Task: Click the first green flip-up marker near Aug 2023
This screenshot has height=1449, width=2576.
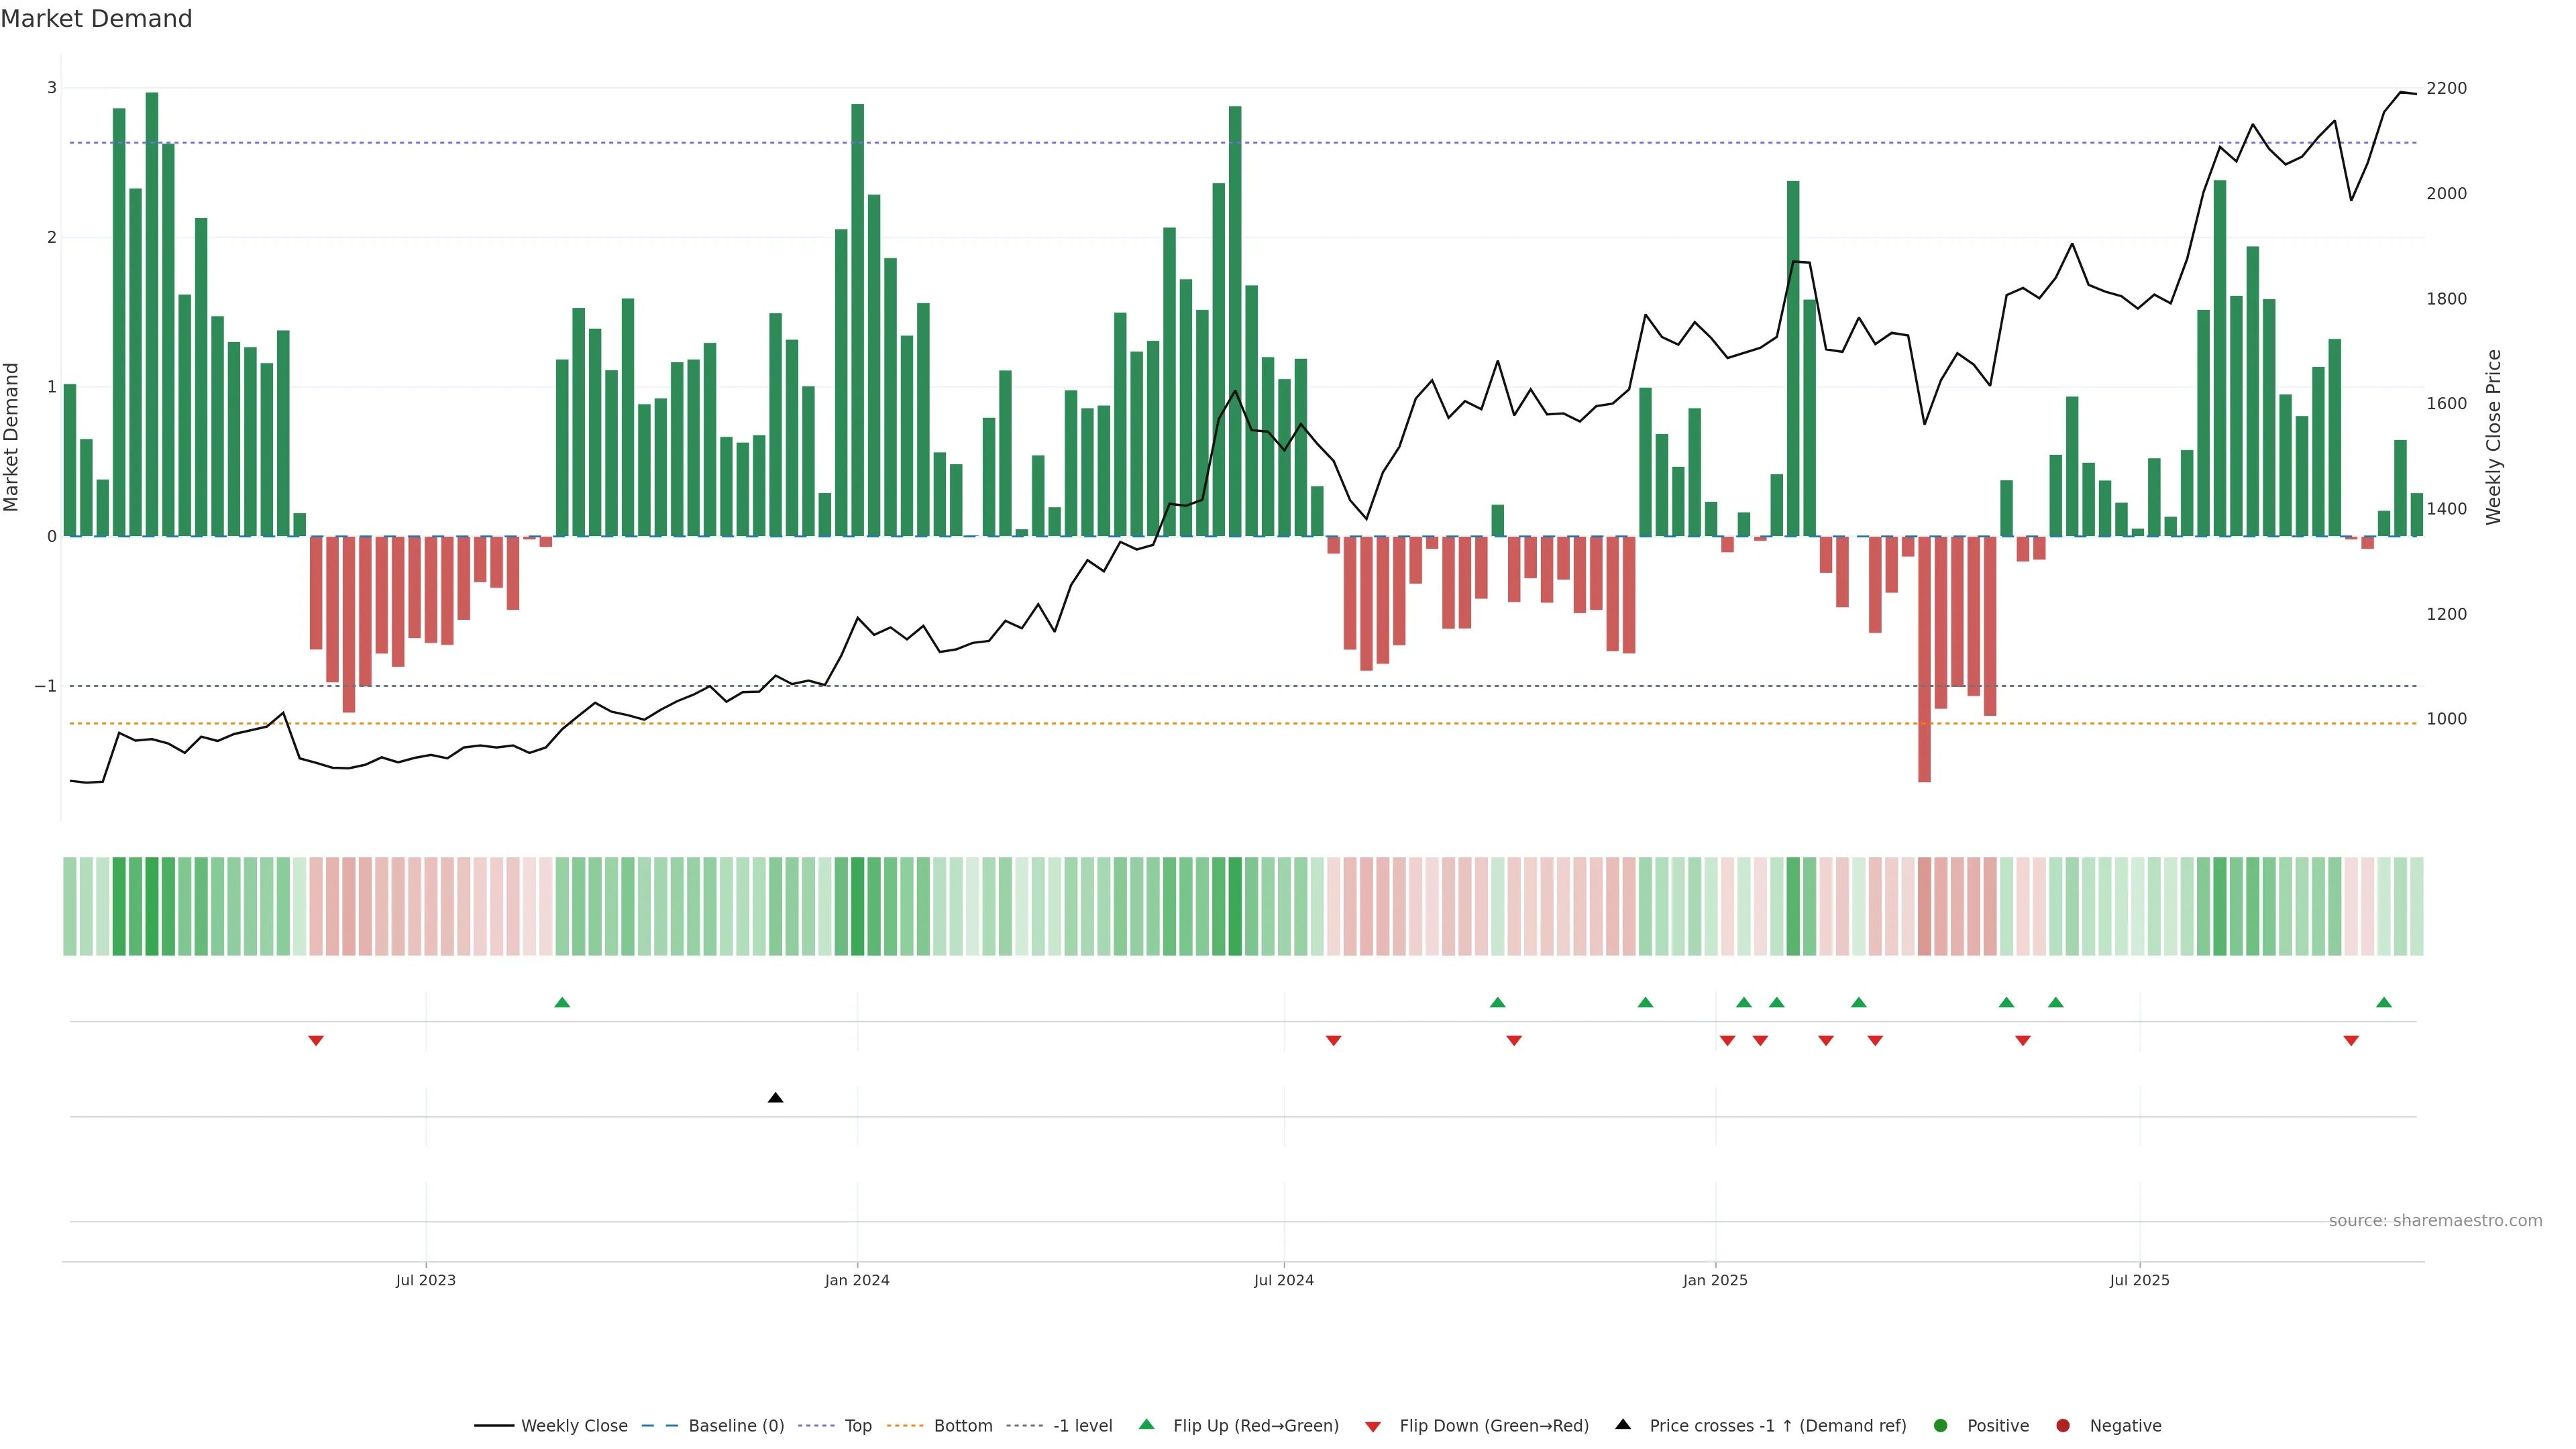Action: [562, 1002]
